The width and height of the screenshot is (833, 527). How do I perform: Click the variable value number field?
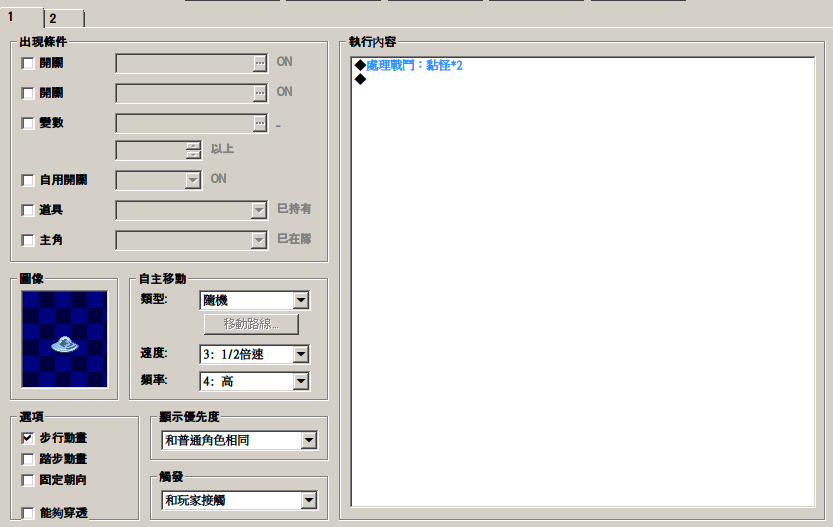pyautogui.click(x=151, y=150)
